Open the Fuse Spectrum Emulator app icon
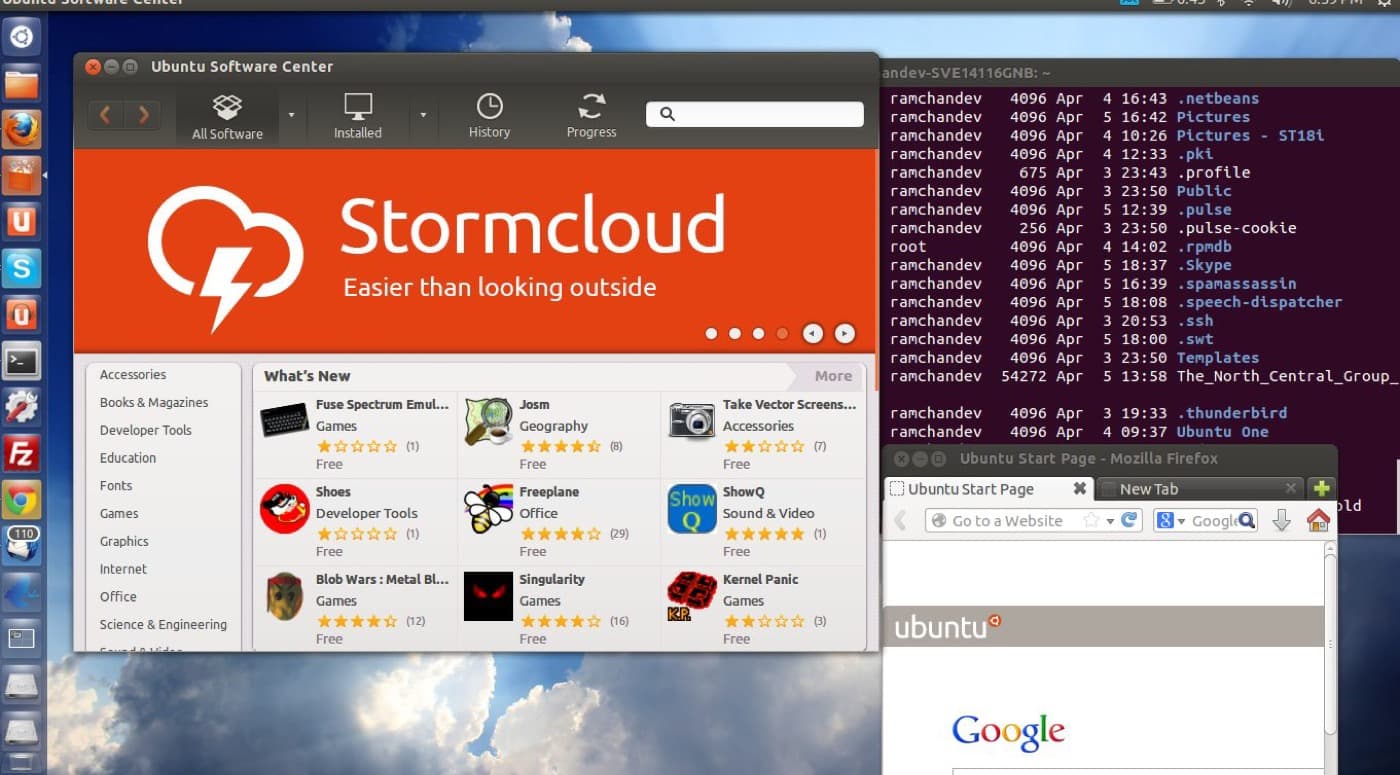 point(285,421)
